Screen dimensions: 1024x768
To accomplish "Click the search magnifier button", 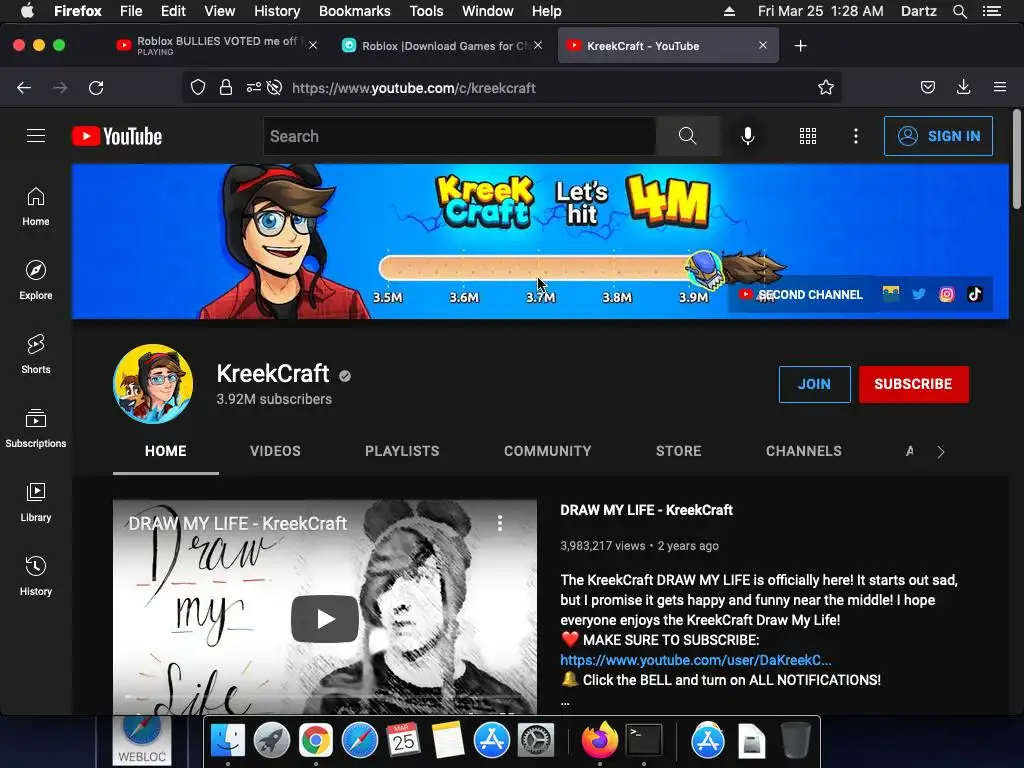I will pos(688,136).
